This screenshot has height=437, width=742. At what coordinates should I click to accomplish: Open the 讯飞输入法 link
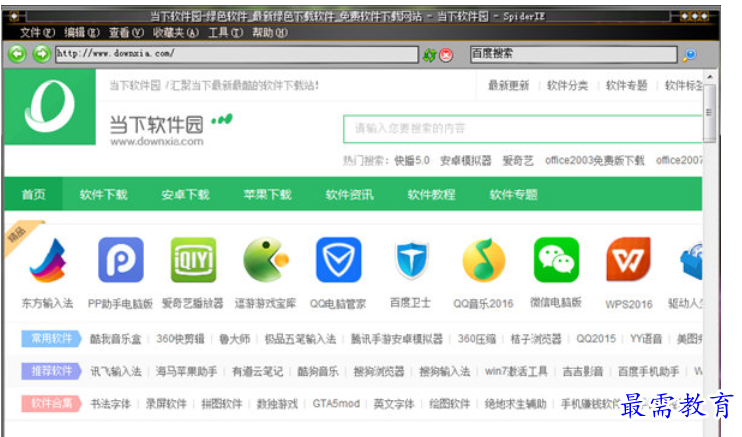click(116, 372)
